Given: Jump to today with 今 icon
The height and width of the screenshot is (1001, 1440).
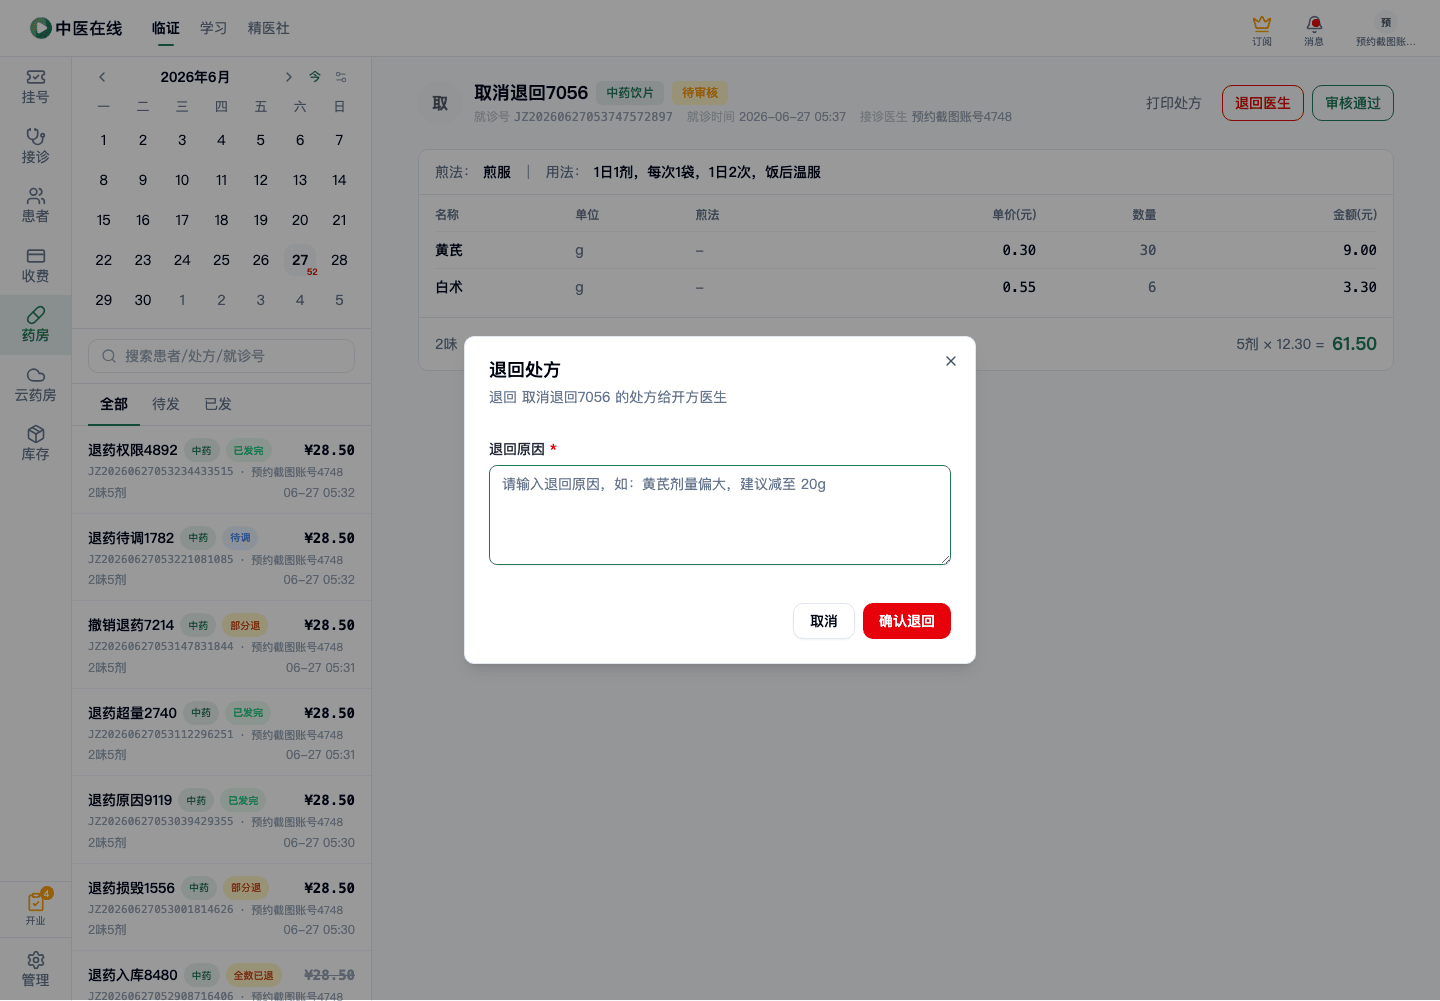Looking at the screenshot, I should tap(315, 77).
